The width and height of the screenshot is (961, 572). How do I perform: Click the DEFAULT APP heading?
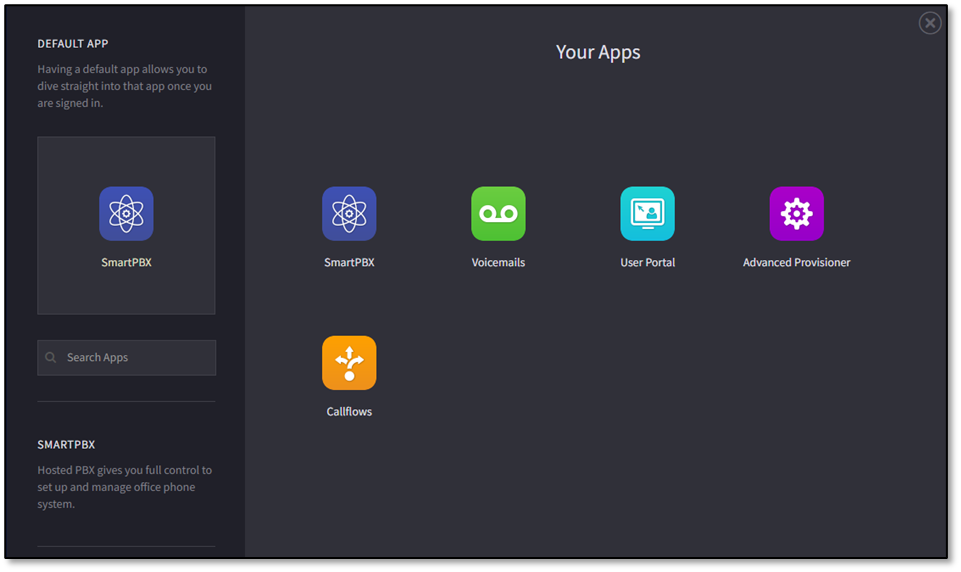(x=73, y=44)
